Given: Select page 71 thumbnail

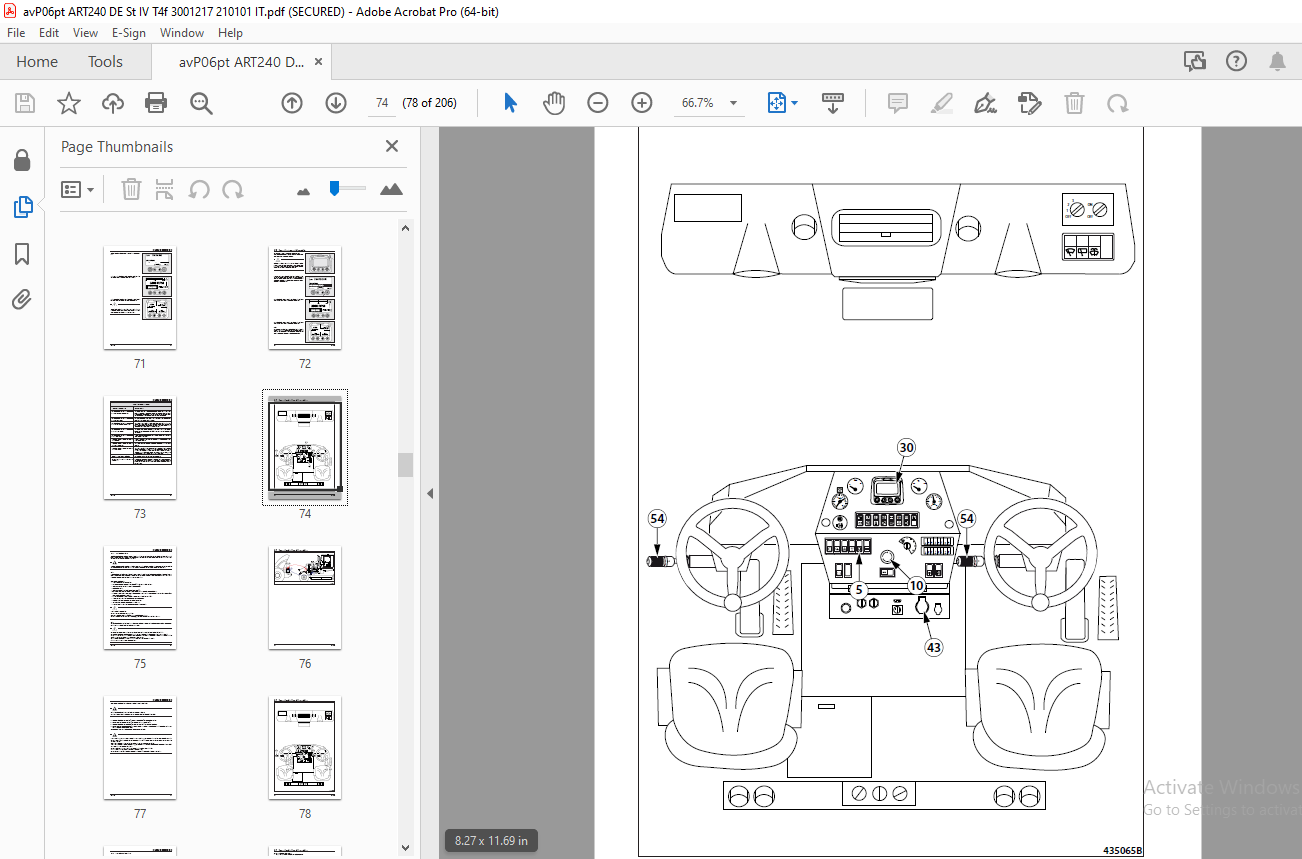Looking at the screenshot, I should pos(140,298).
